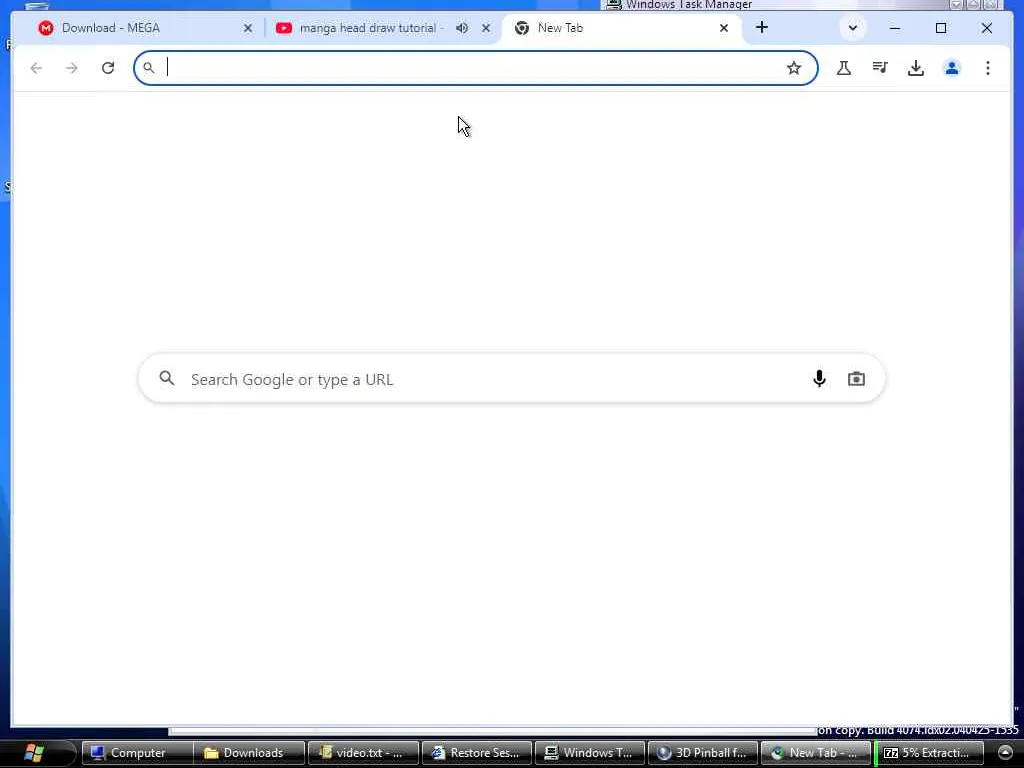This screenshot has width=1024, height=768.
Task: Switch to the Computer taskbar window
Action: [x=137, y=753]
